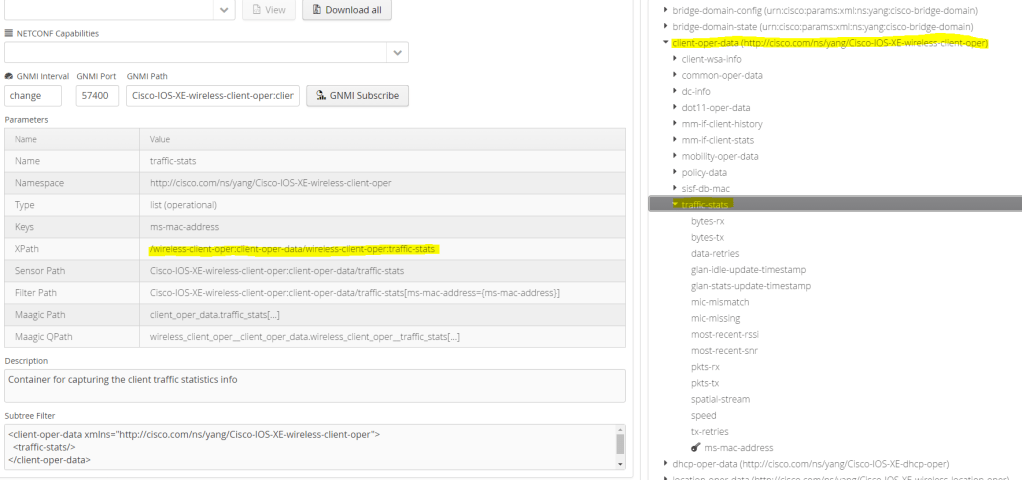Select the pkts-tx leaf
This screenshot has height=480, width=1022.
[x=704, y=383]
